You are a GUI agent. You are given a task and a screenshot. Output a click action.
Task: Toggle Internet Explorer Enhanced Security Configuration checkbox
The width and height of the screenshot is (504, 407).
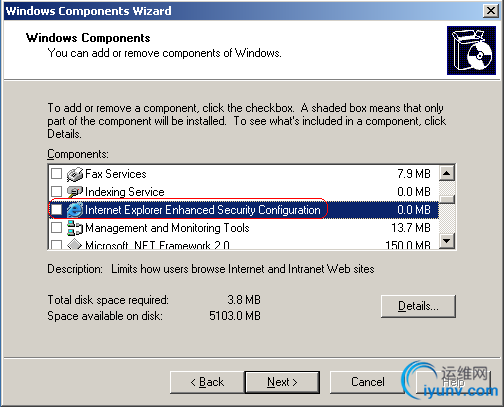click(56, 210)
